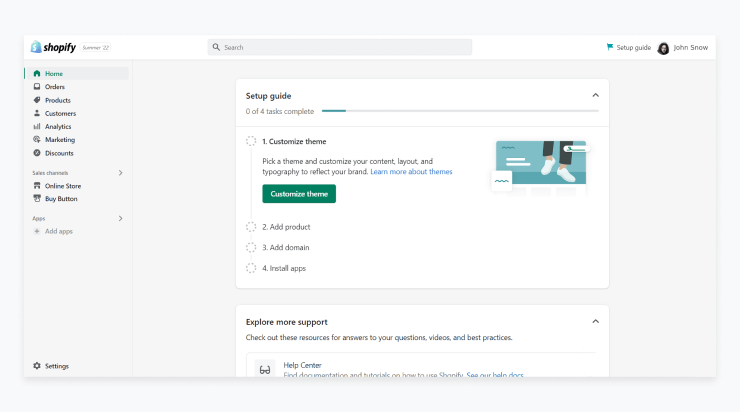Mark Customize theme task as complete
The width and height of the screenshot is (740, 412).
[x=251, y=141]
